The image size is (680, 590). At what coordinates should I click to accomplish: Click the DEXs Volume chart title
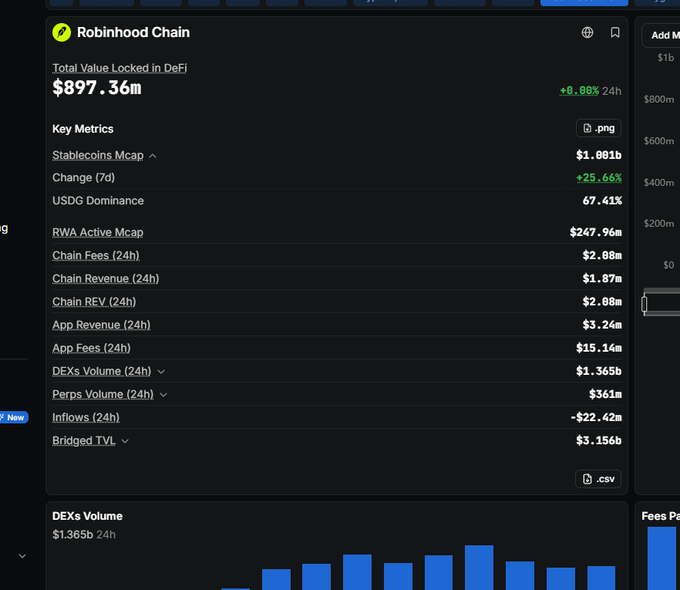[87, 516]
